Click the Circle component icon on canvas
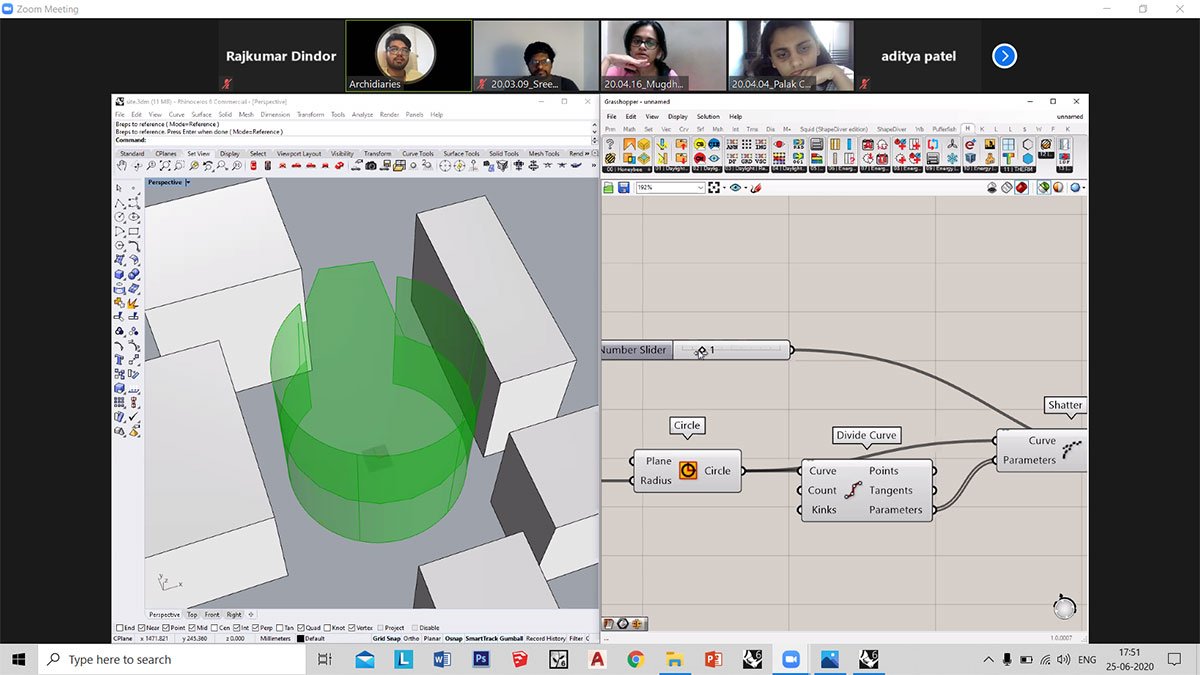Image resolution: width=1200 pixels, height=675 pixels. 688,471
